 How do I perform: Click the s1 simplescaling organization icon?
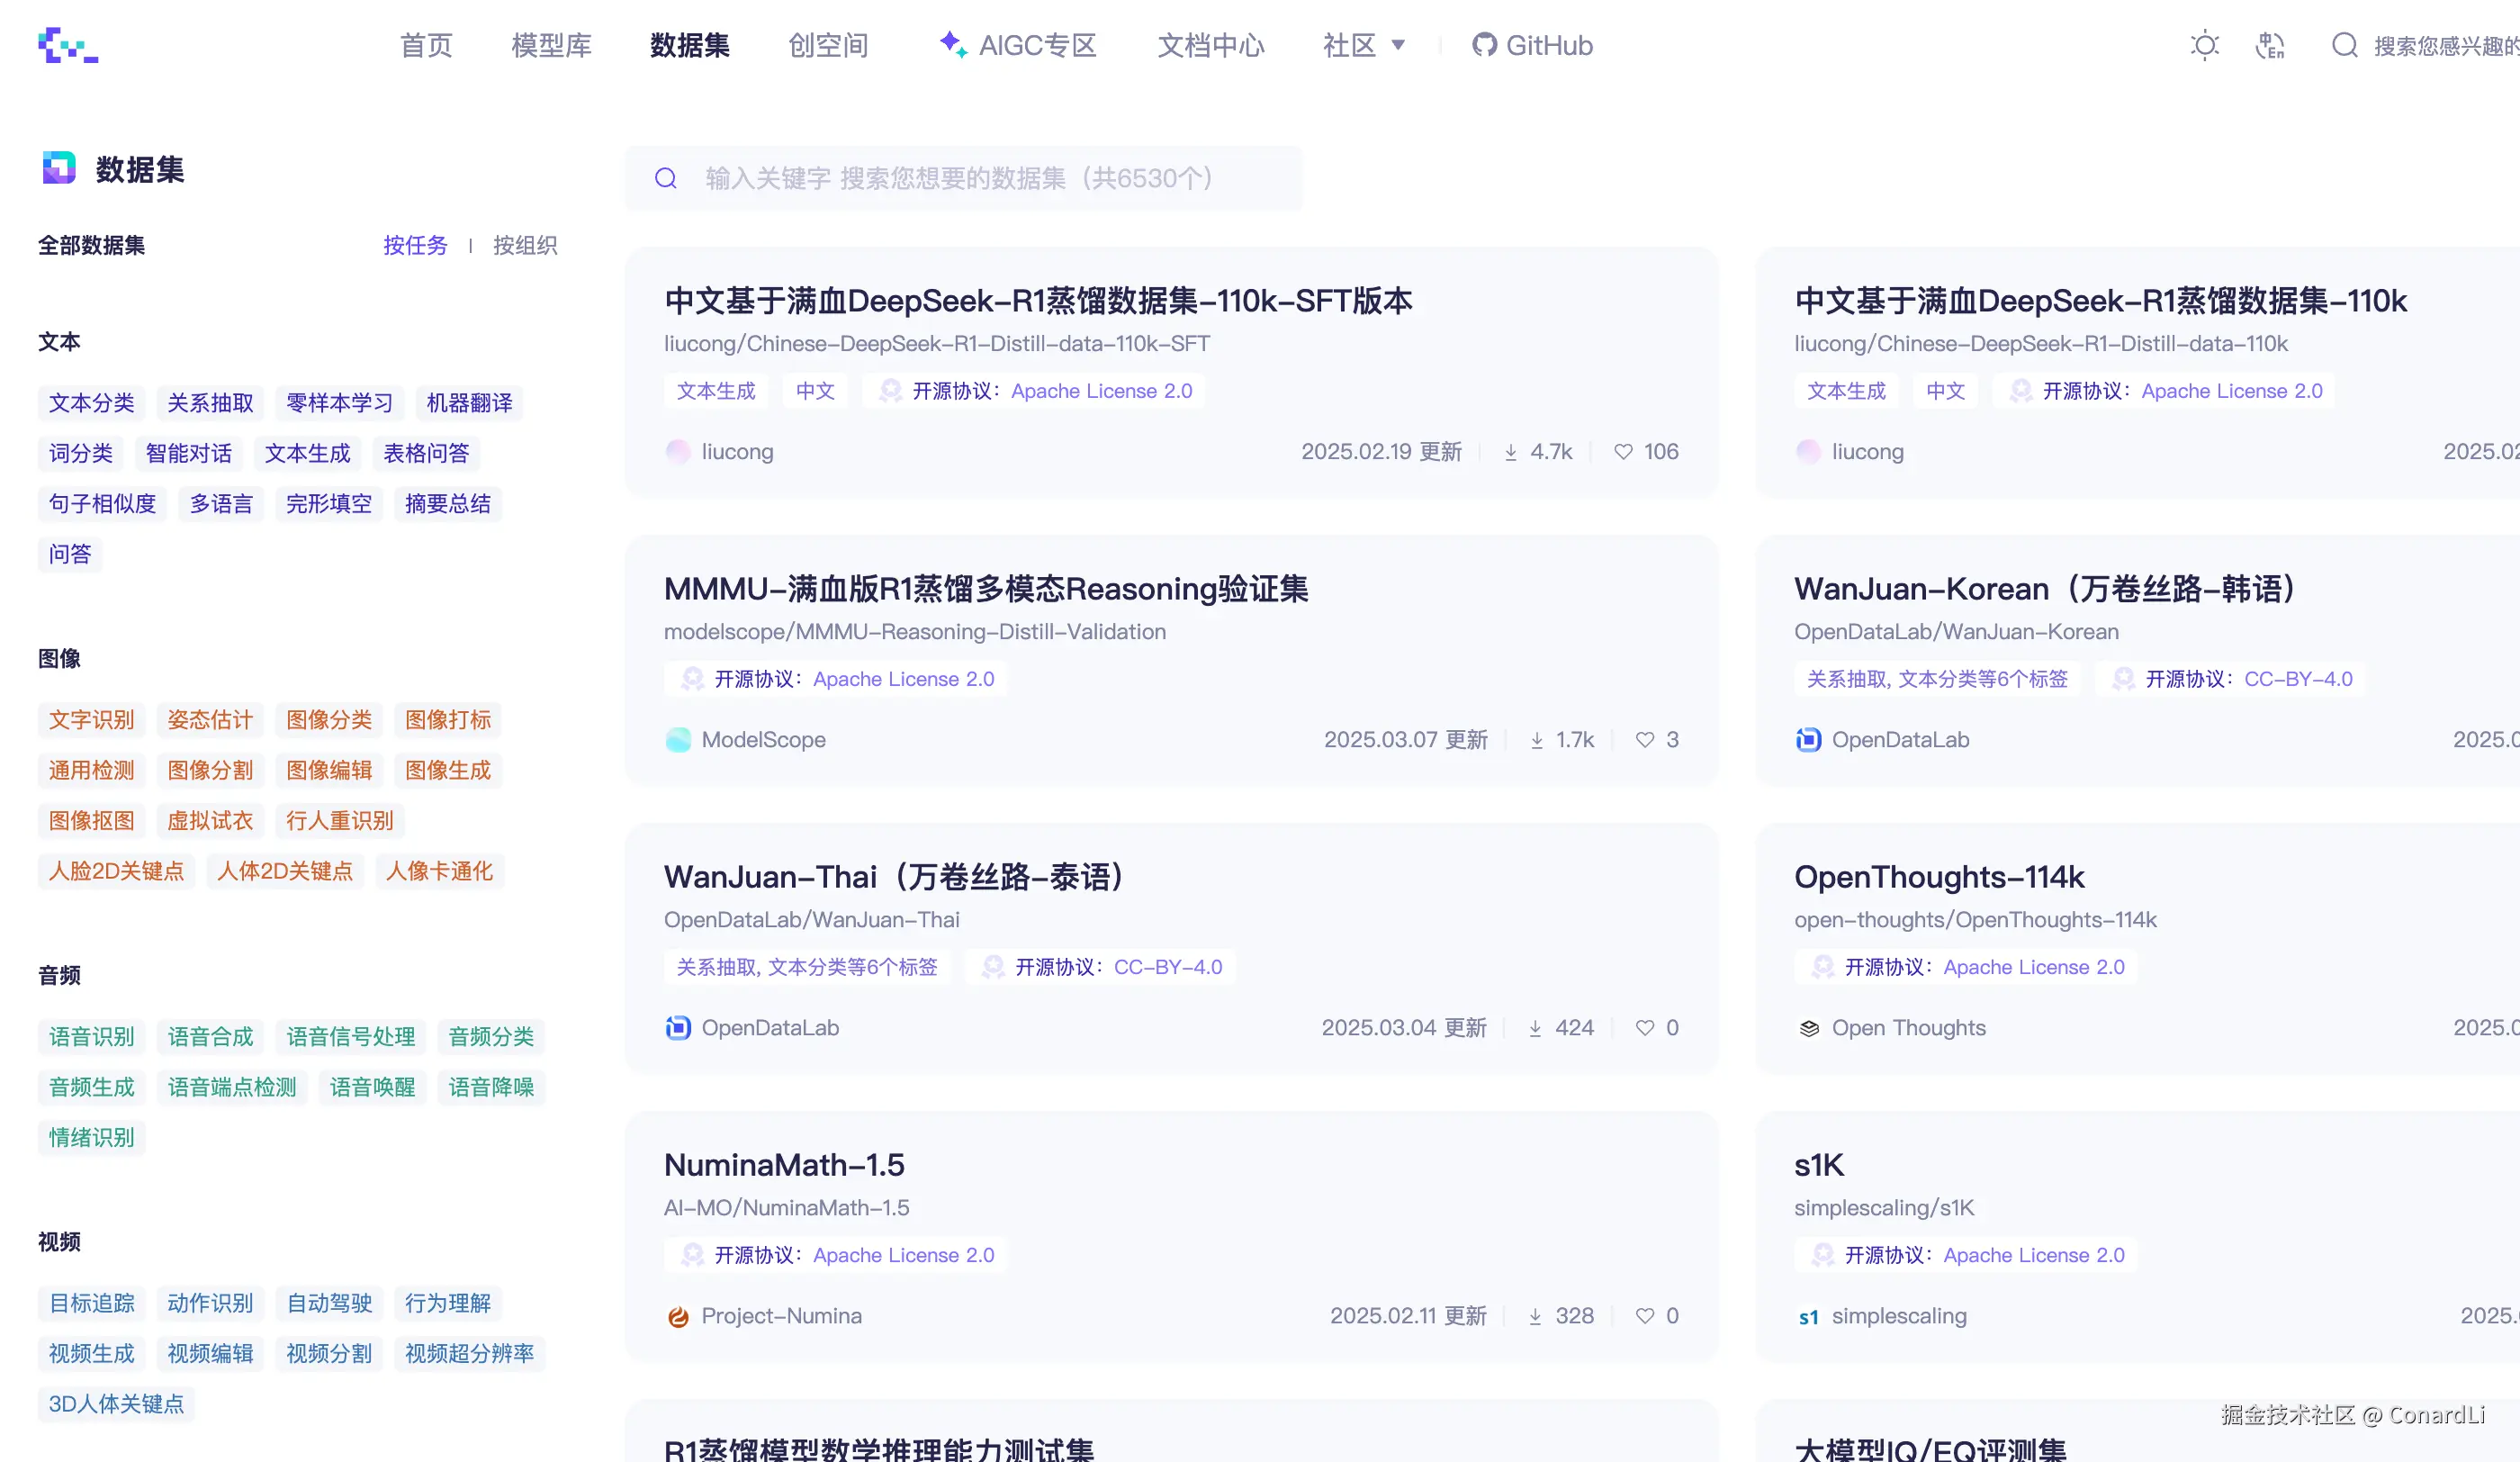coord(1809,1316)
